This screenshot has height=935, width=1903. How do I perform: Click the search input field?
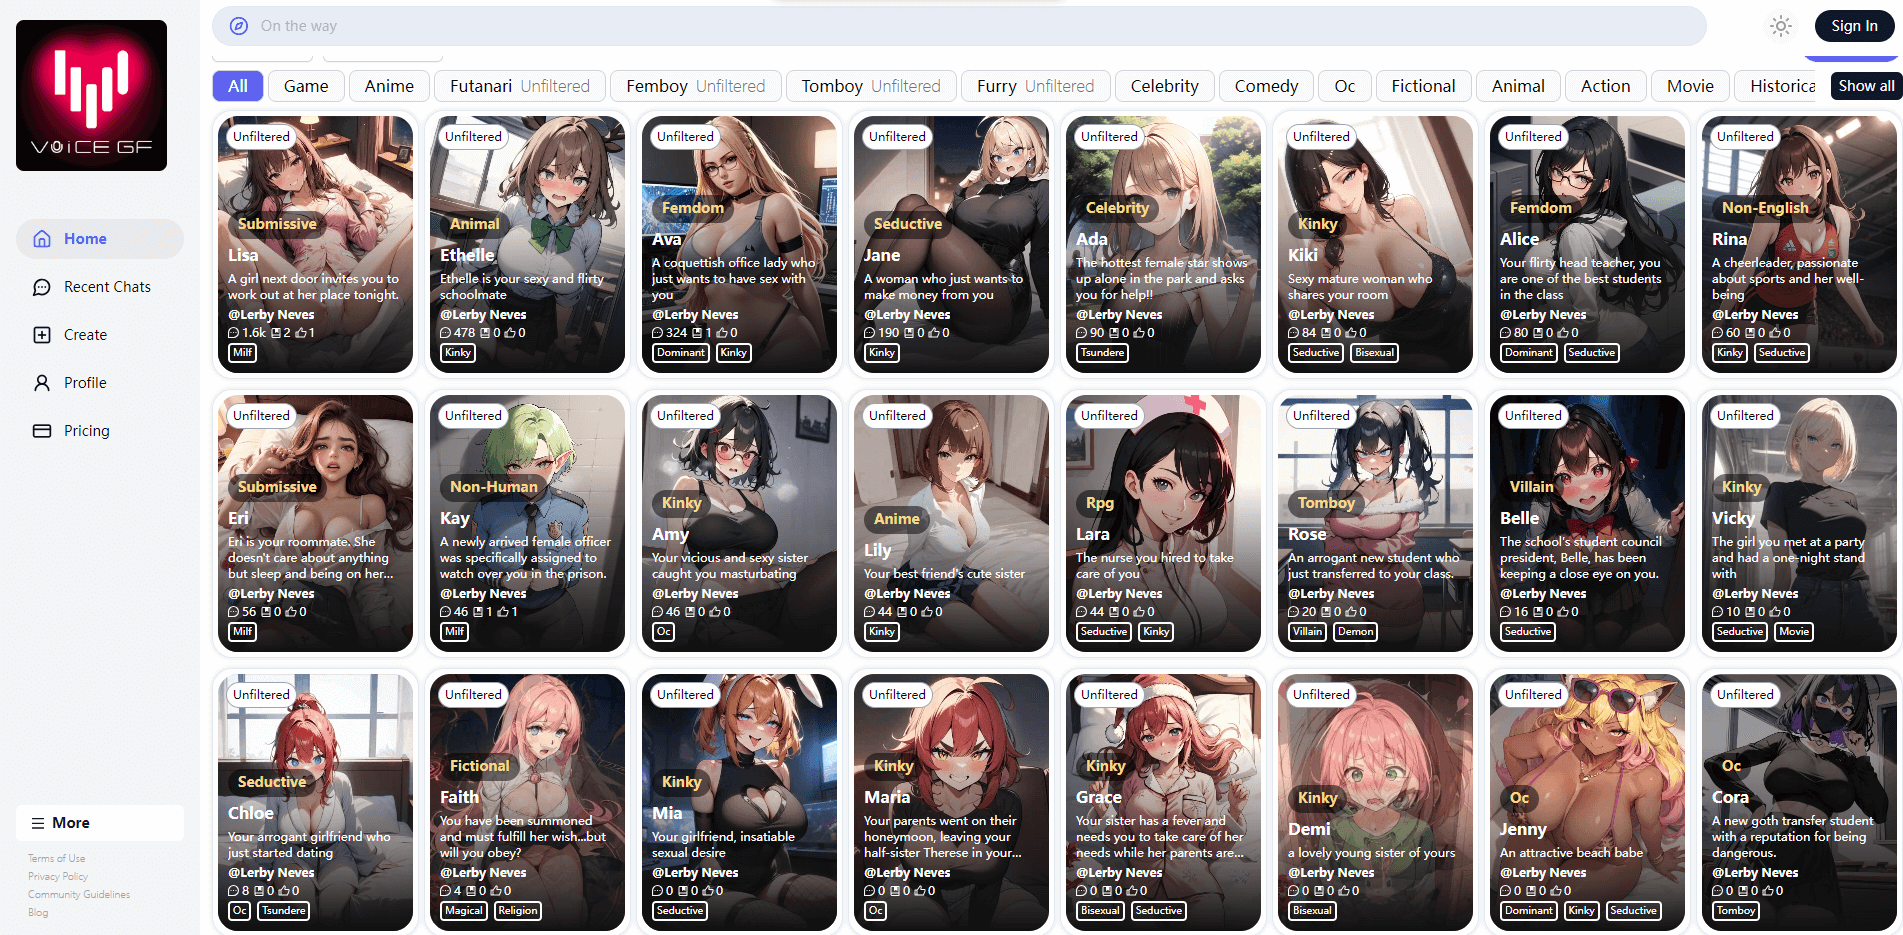pos(960,26)
